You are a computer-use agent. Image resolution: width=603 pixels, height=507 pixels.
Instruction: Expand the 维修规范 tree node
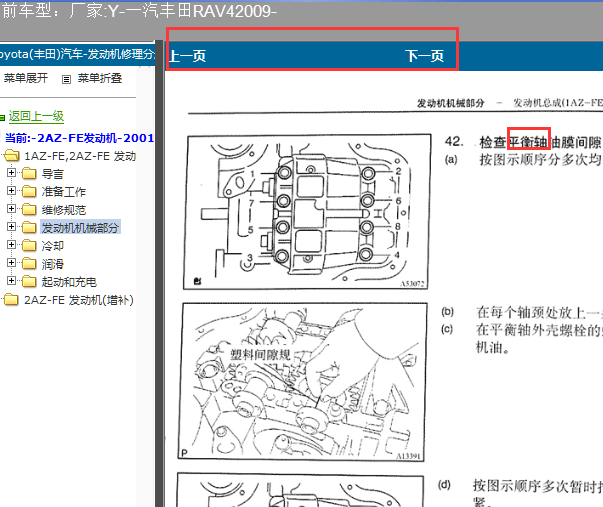11,208
